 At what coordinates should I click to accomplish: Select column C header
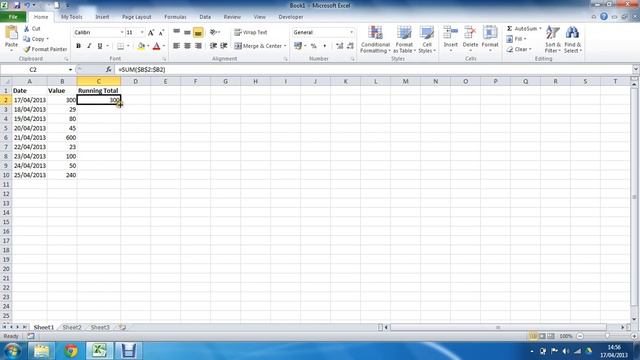tap(98, 82)
